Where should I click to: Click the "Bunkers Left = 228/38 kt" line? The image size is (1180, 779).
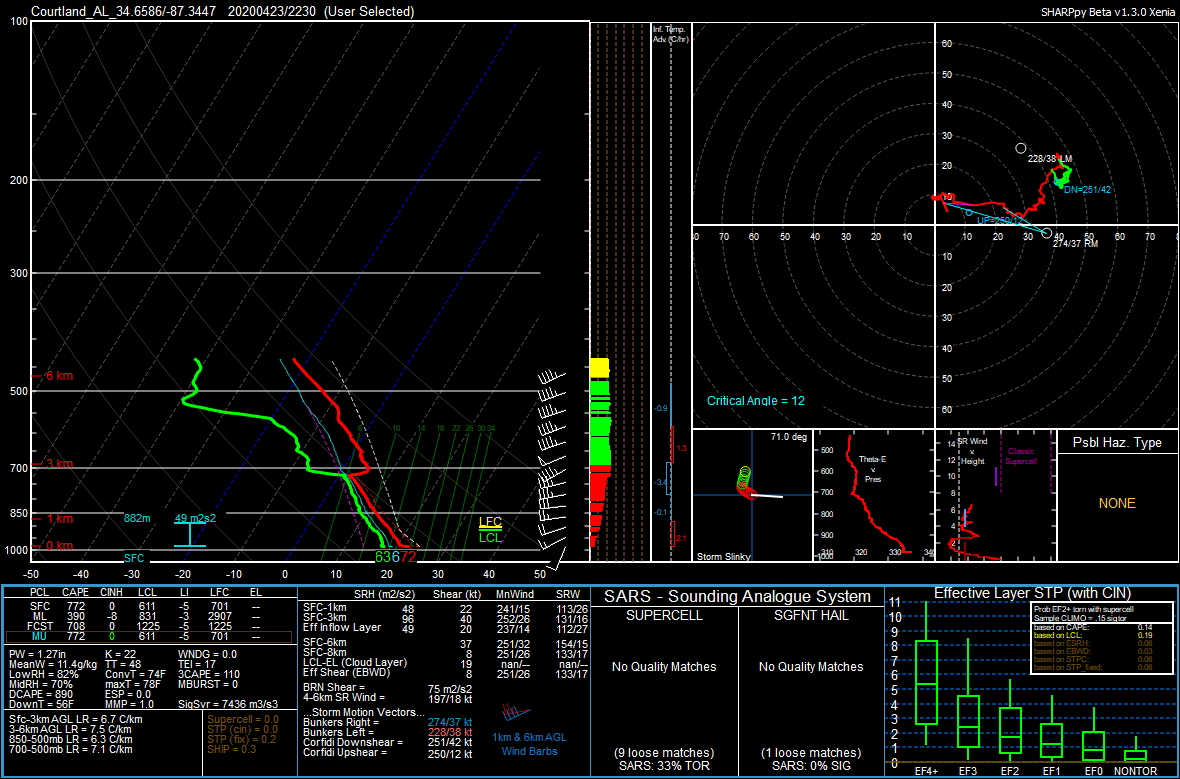[x=388, y=732]
